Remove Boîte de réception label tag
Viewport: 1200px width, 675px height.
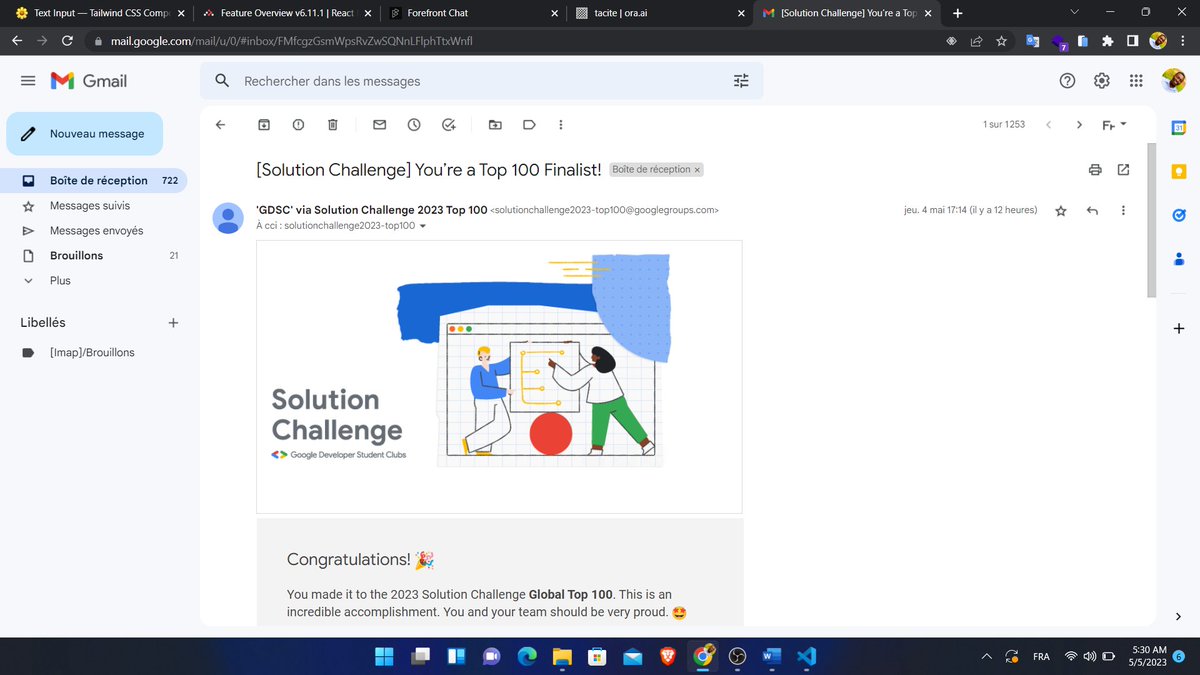pos(697,170)
